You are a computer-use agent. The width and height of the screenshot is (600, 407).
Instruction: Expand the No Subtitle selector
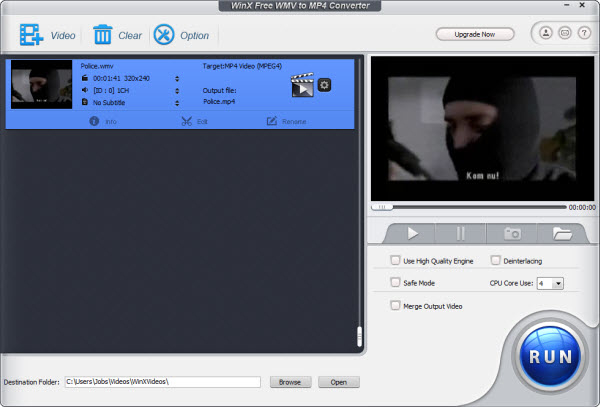(177, 103)
